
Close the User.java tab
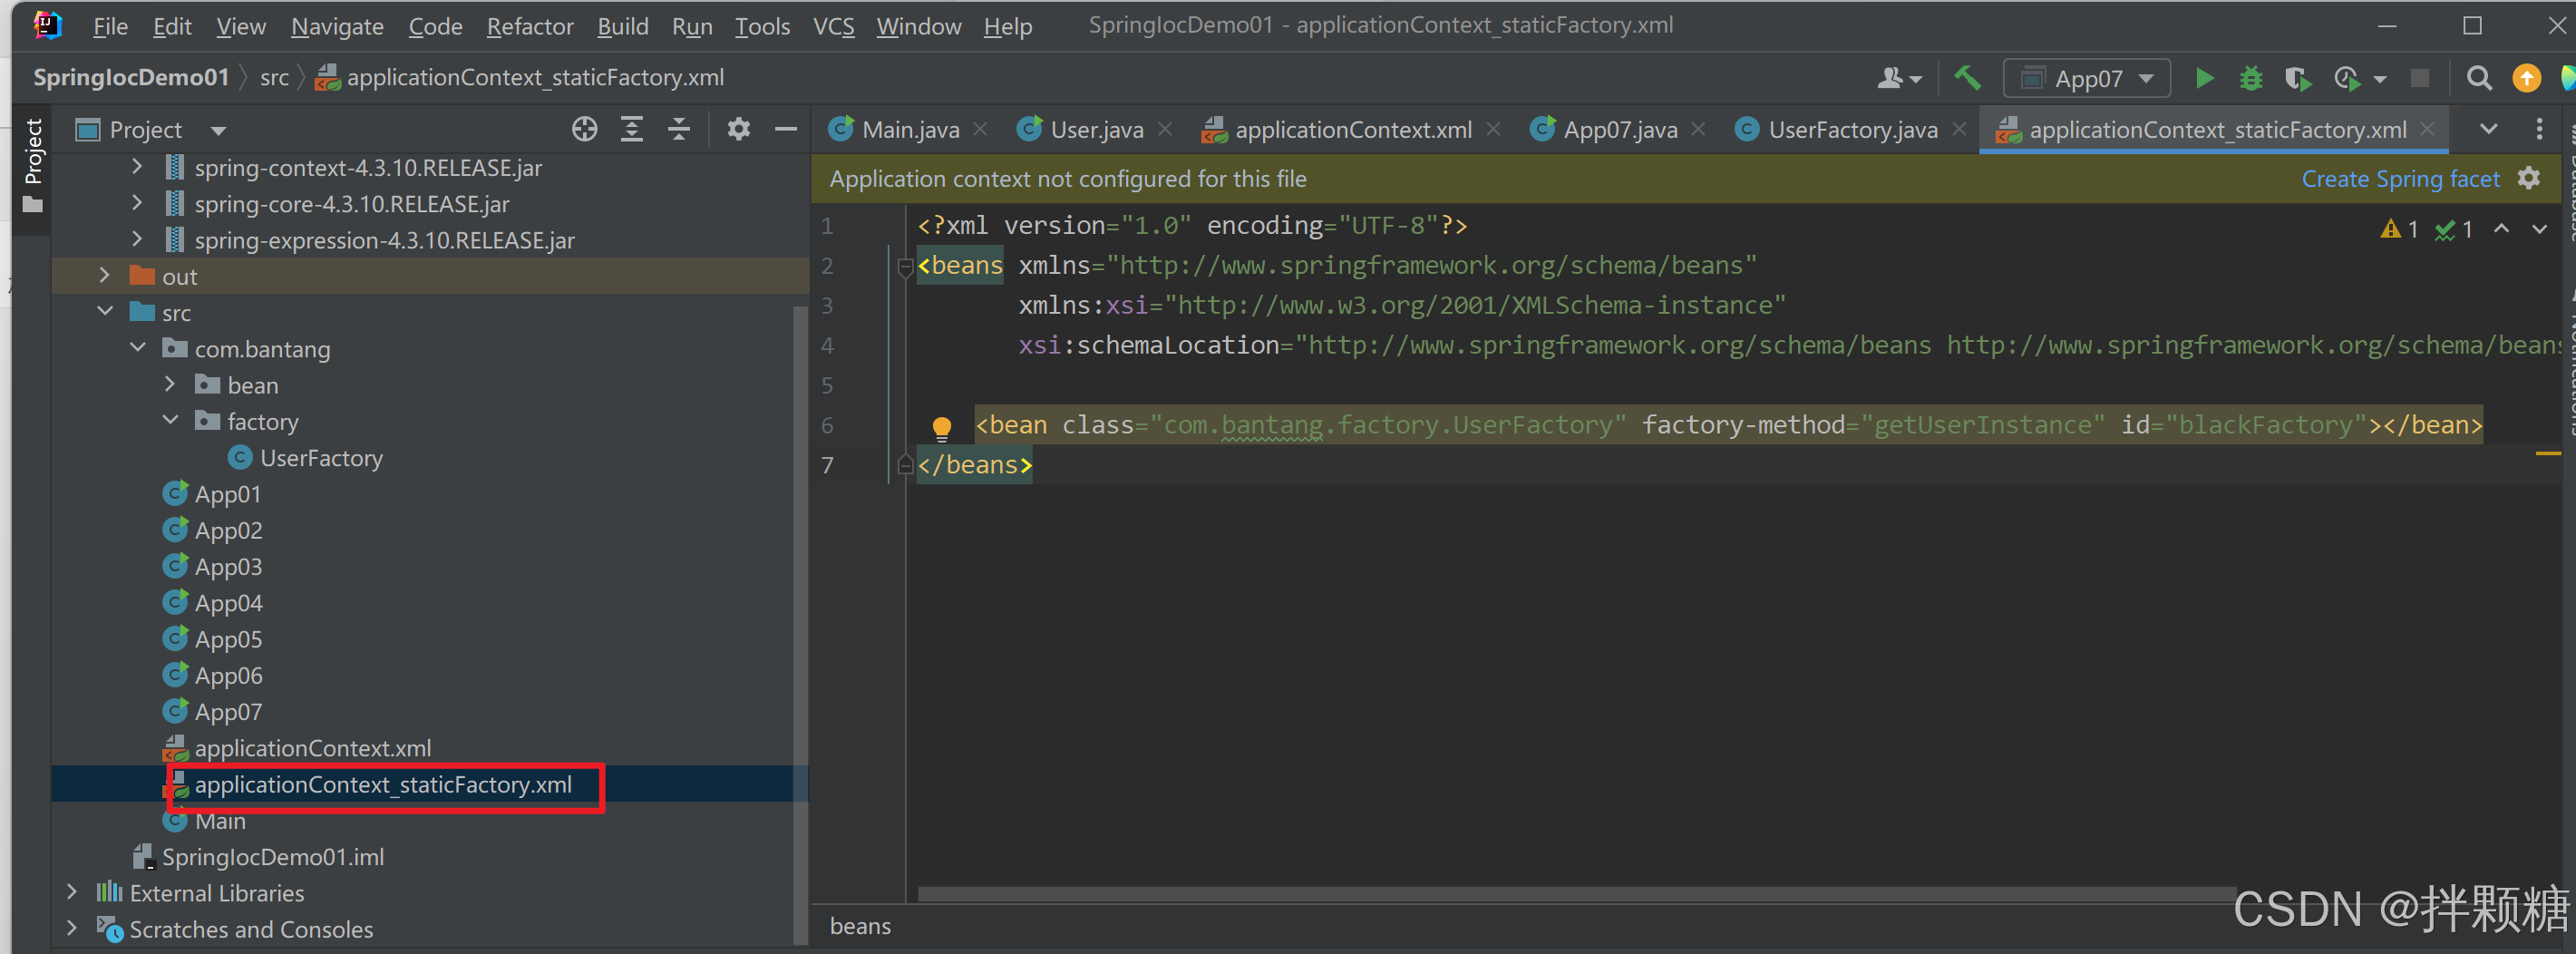point(1165,129)
